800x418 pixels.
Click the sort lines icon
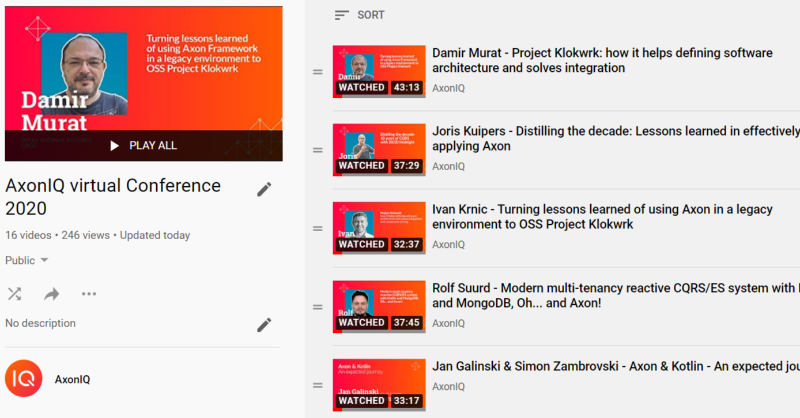click(341, 15)
